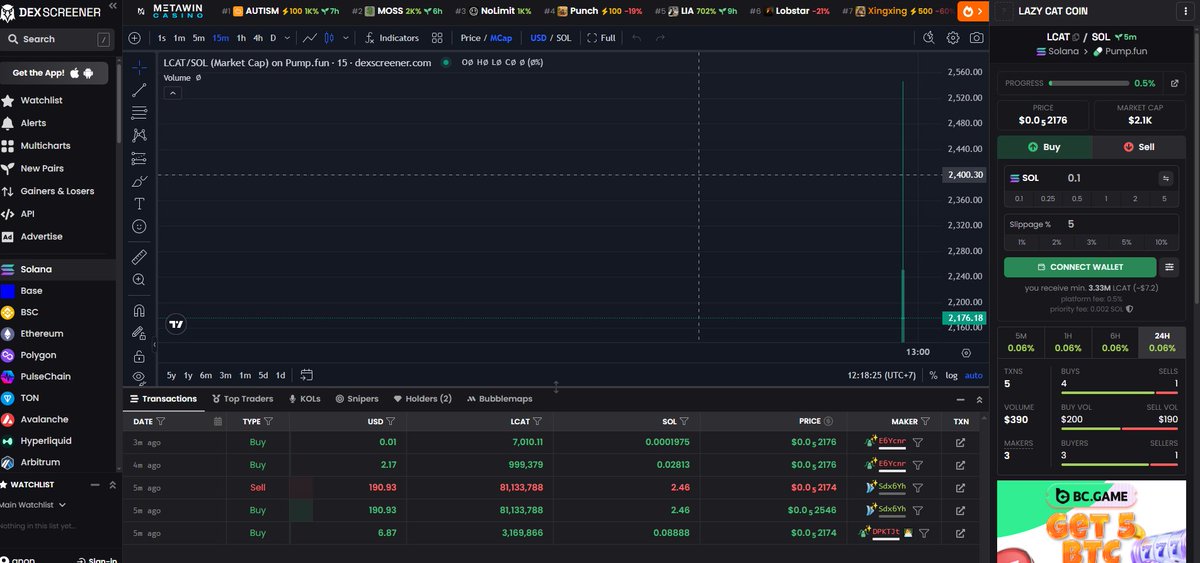Filter transactions by TYPE column
Viewport: 1200px width, 563px height.
pyautogui.click(x=270, y=422)
